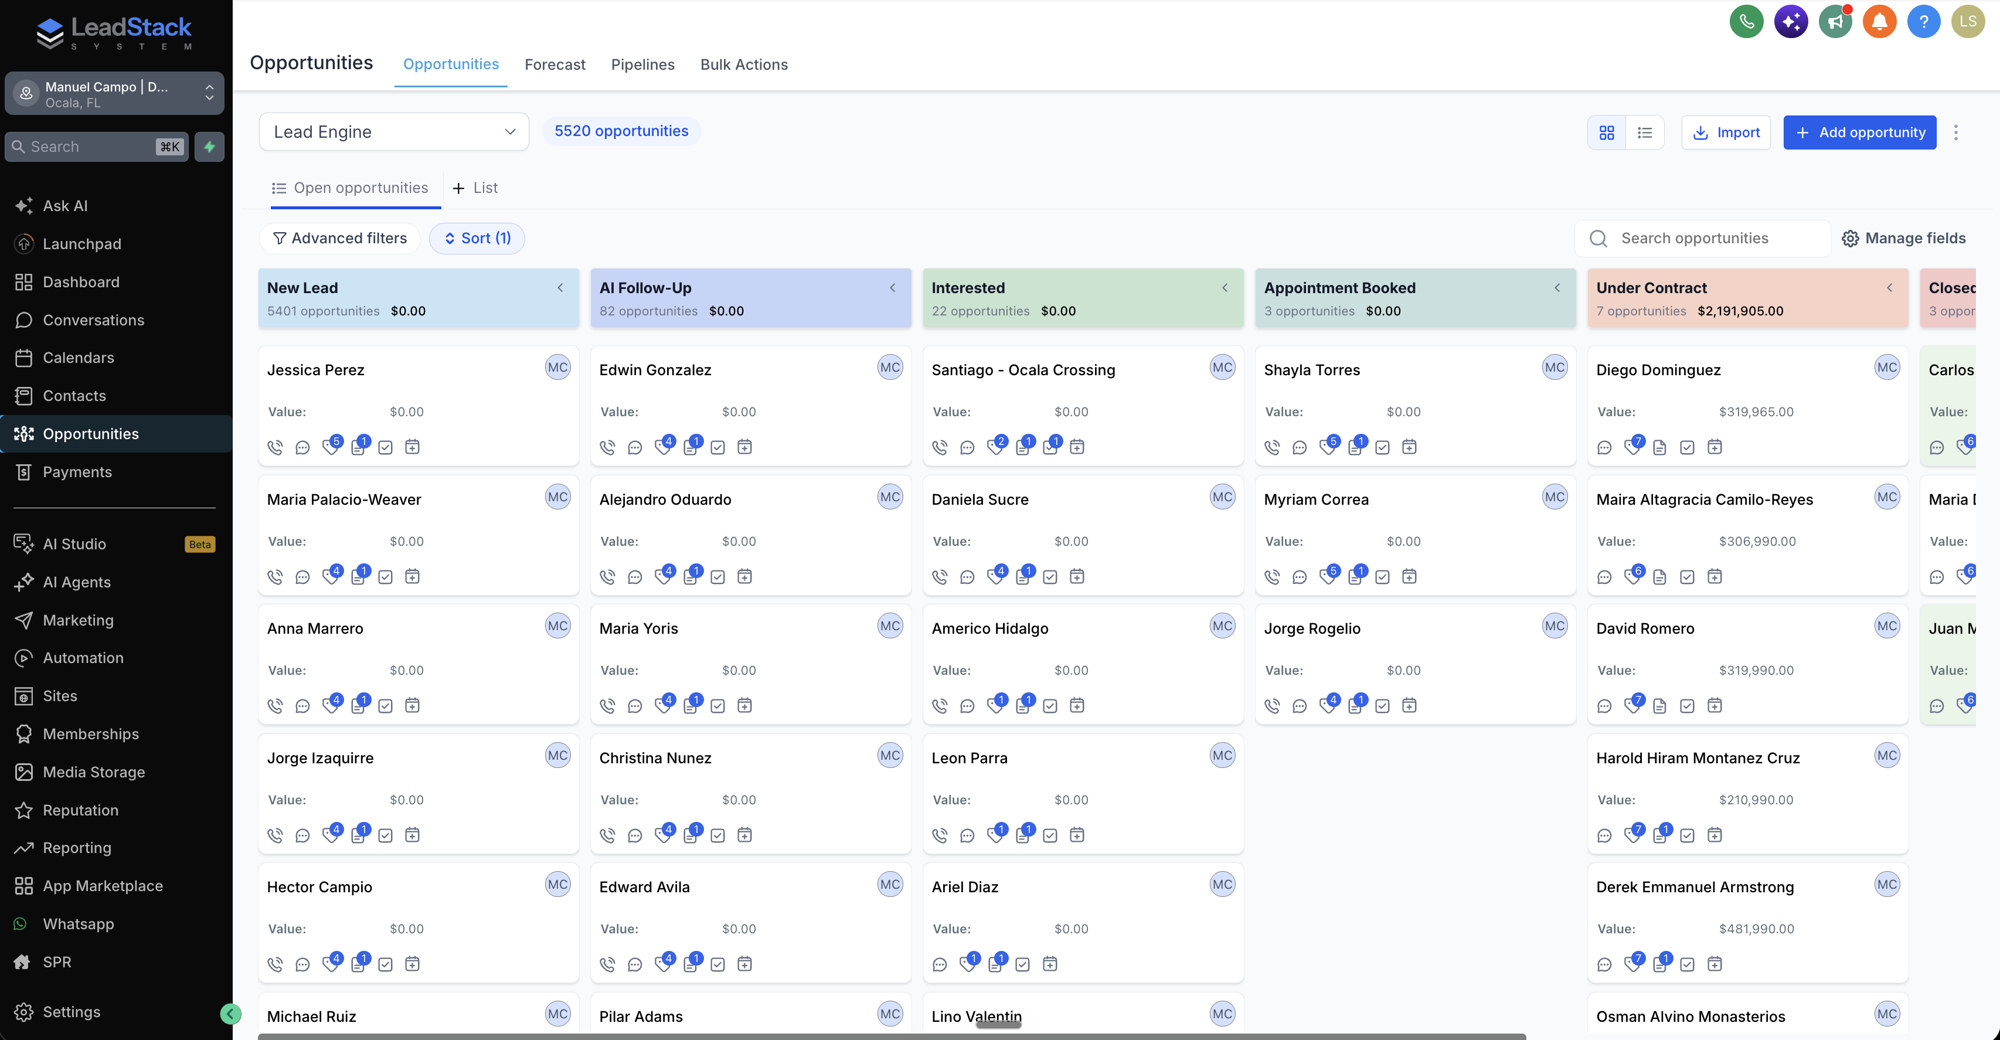The width and height of the screenshot is (2000, 1040).
Task: Click the task checkmark icon on Shayla Torres card
Action: pyautogui.click(x=1382, y=447)
